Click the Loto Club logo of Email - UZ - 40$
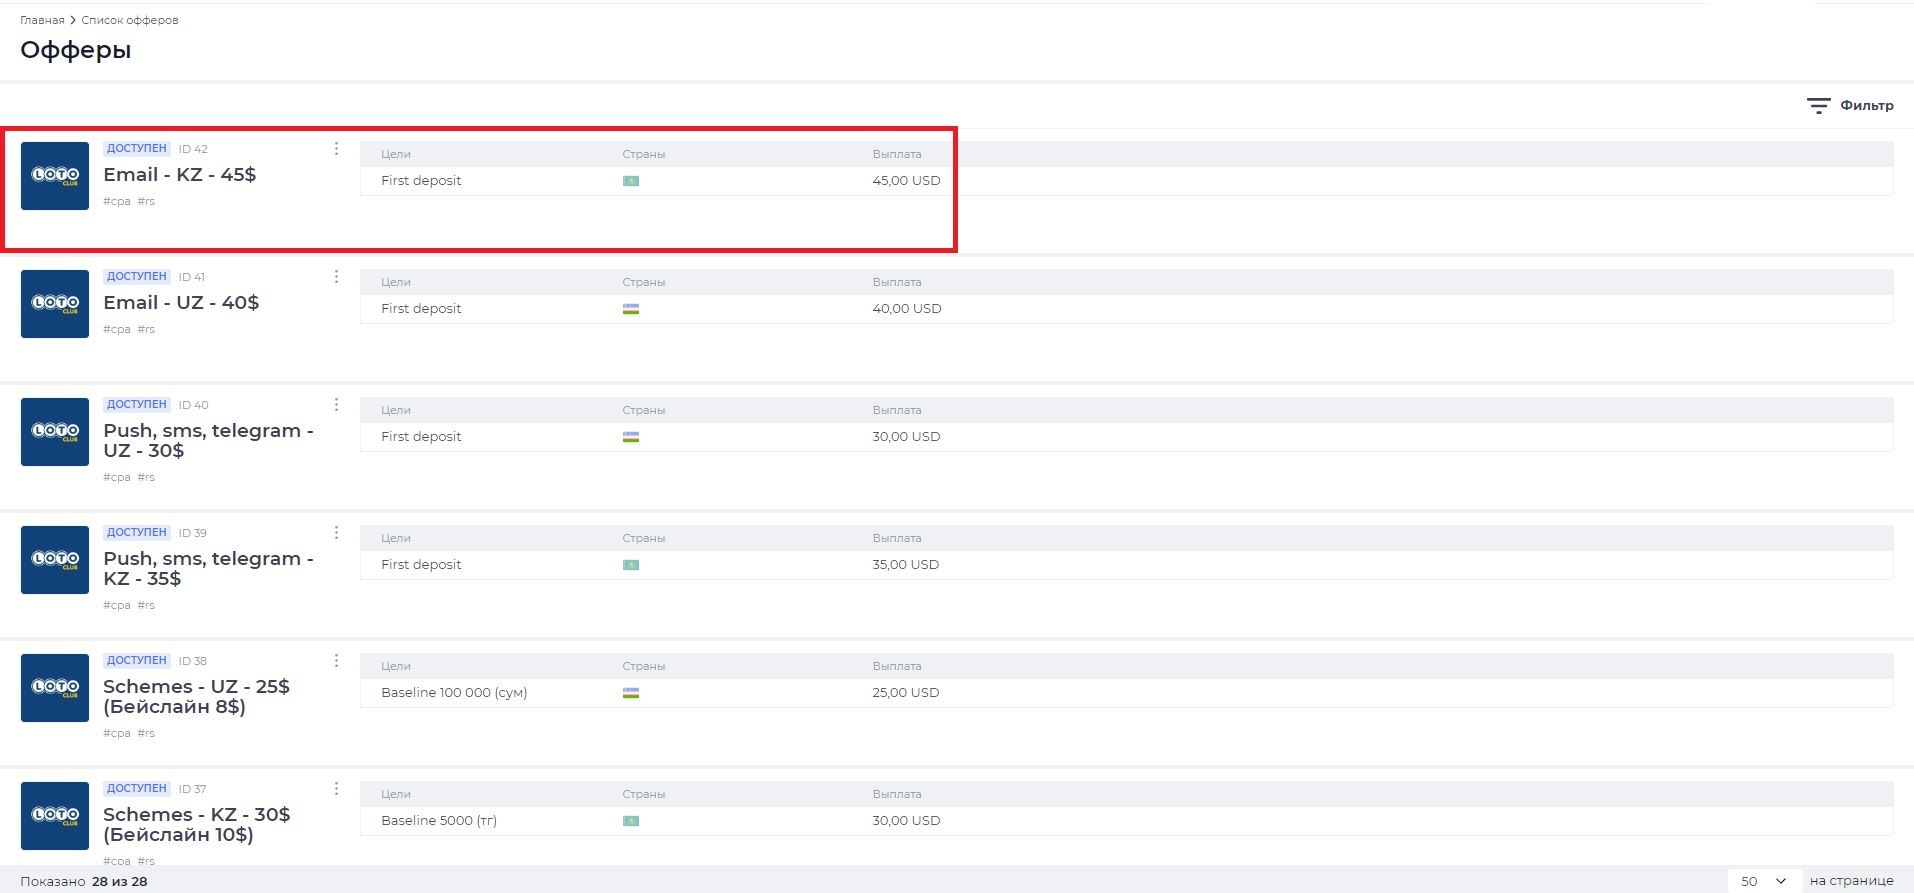This screenshot has height=893, width=1914. click(55, 304)
